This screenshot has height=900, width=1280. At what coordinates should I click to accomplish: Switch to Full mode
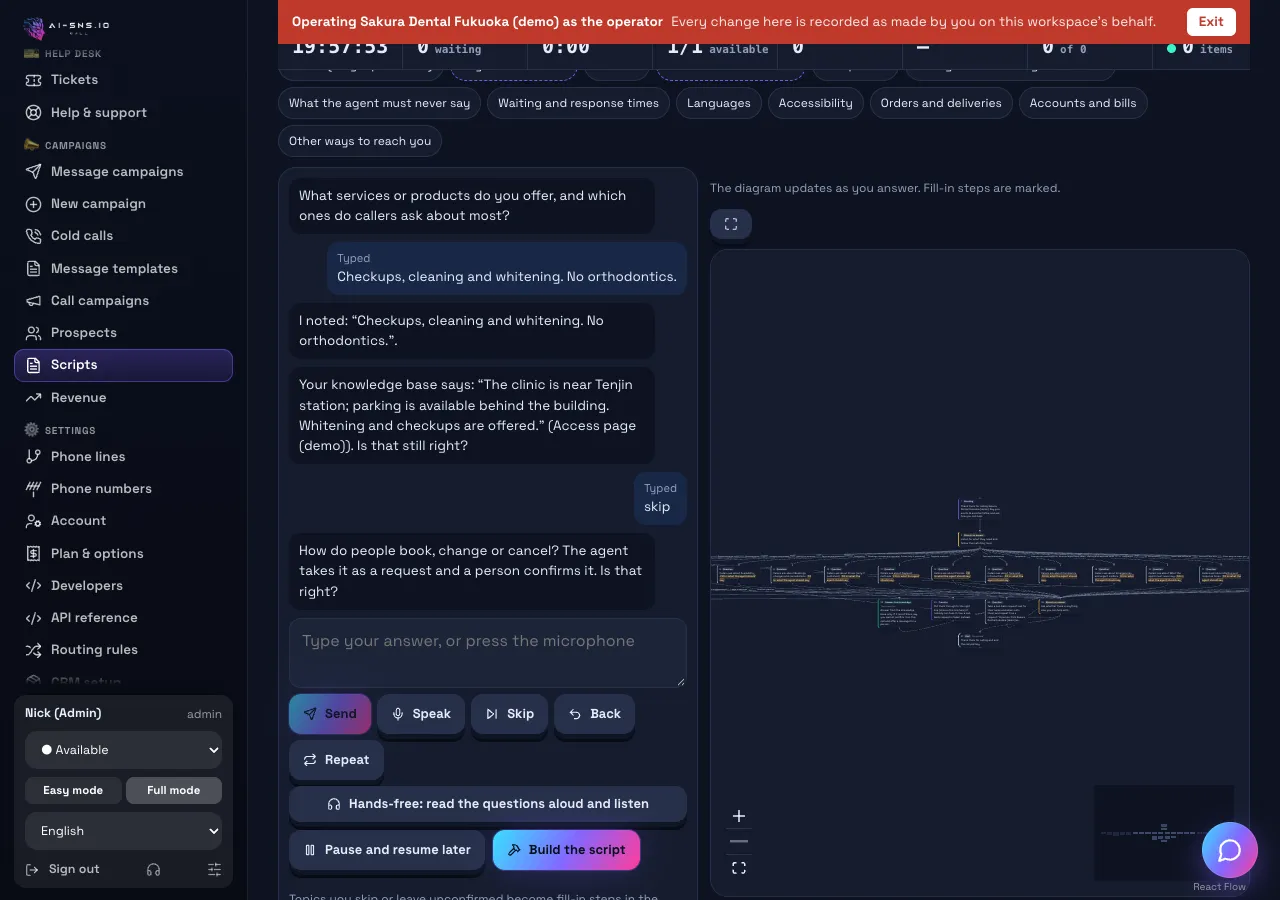coord(174,790)
